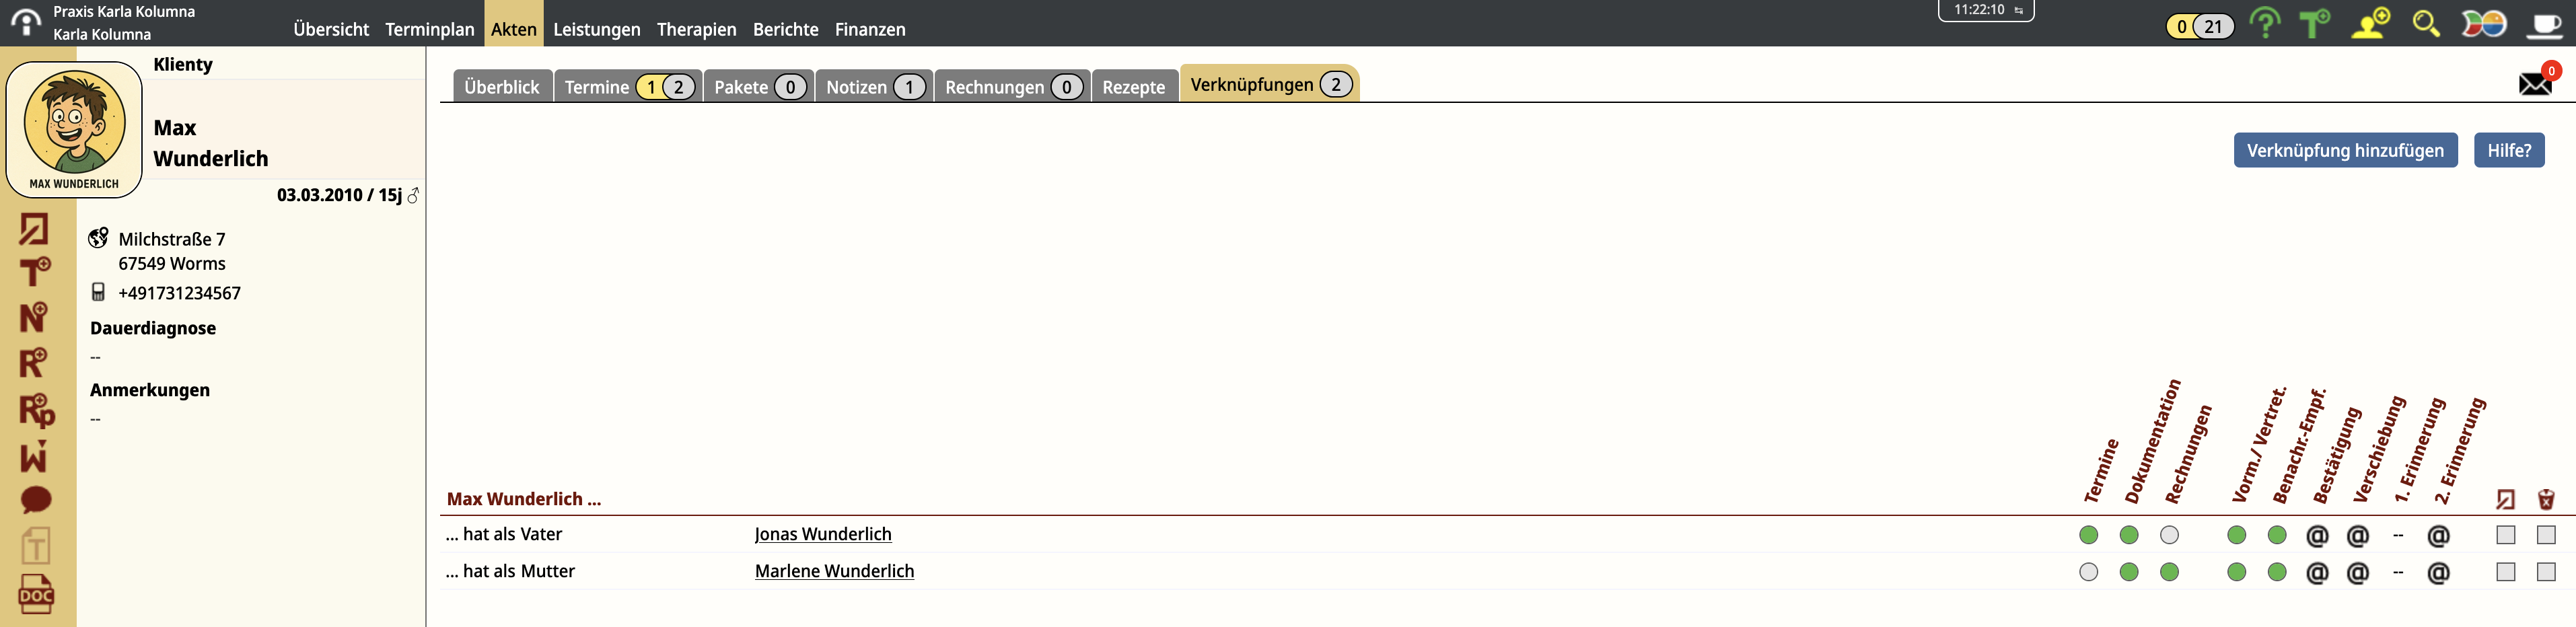Toggle Termine access for Marlene Wunderlich

coord(2088,572)
